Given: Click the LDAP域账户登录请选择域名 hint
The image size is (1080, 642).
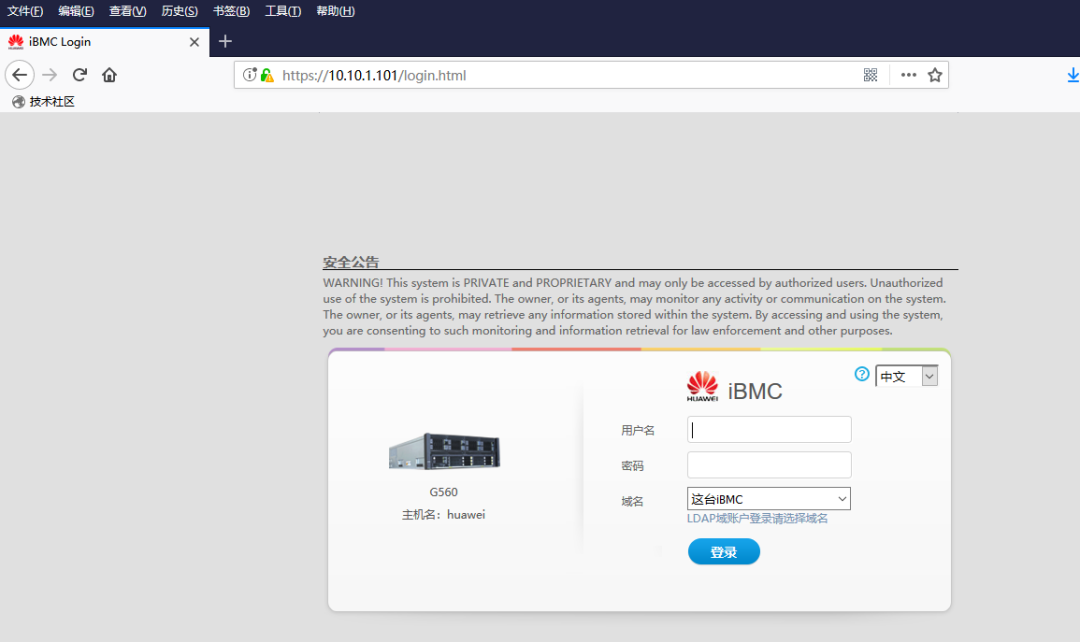Looking at the screenshot, I should click(x=757, y=519).
